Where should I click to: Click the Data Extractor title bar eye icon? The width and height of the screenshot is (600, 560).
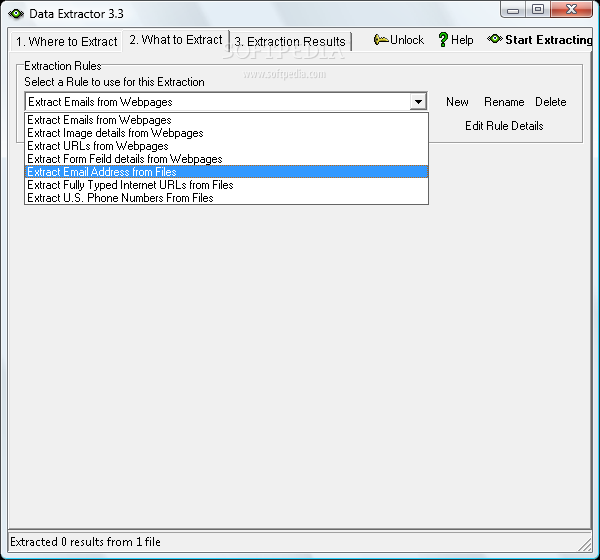pyautogui.click(x=16, y=14)
